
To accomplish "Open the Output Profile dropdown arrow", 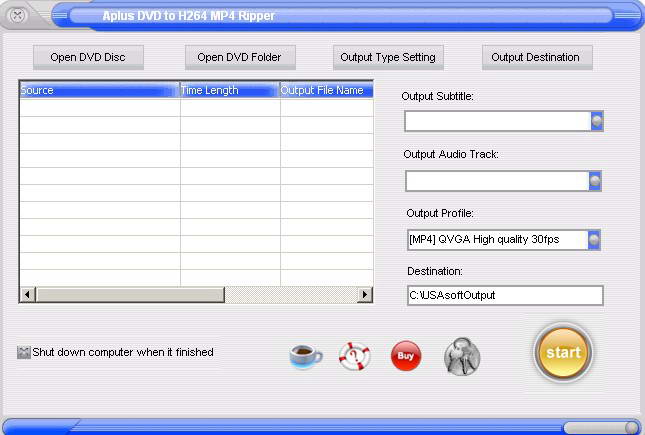I will click(594, 240).
